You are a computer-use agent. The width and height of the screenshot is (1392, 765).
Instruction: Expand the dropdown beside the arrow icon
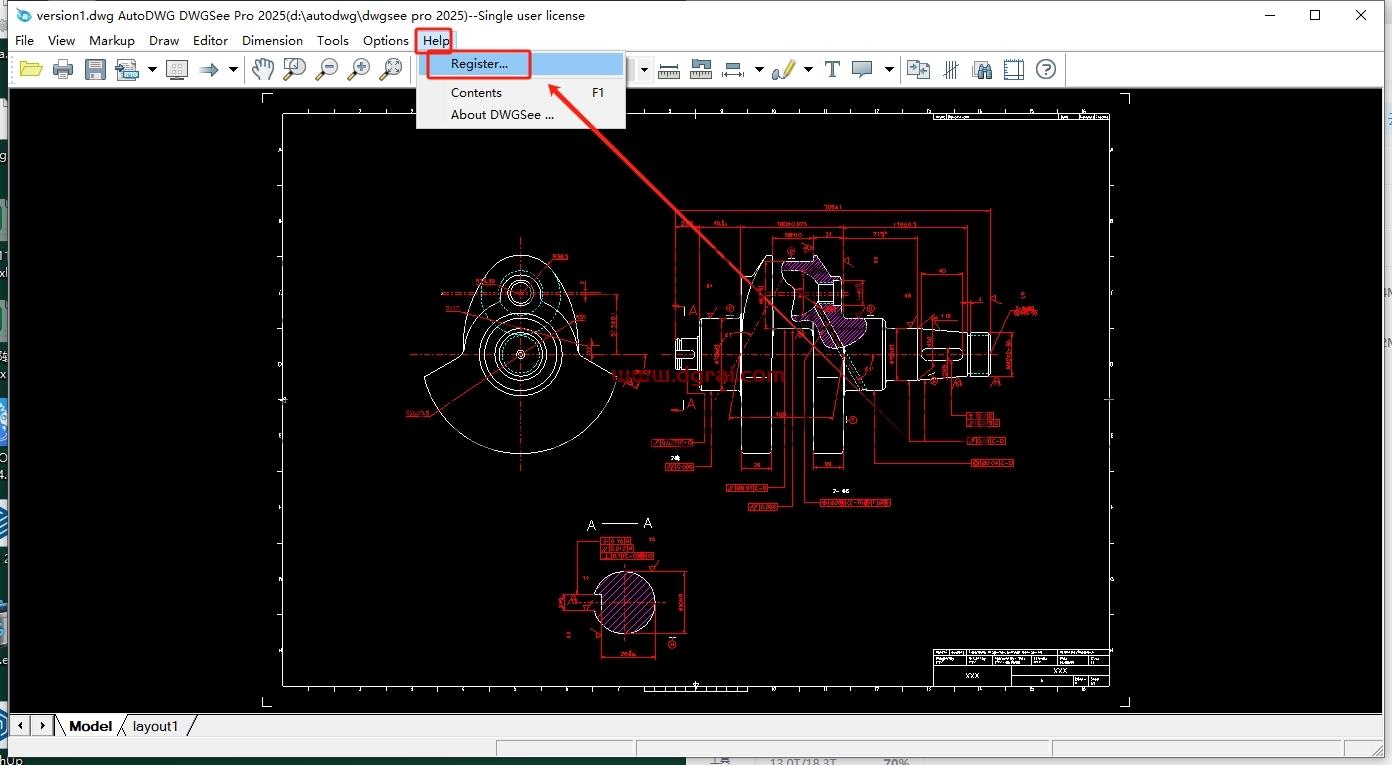(x=233, y=69)
